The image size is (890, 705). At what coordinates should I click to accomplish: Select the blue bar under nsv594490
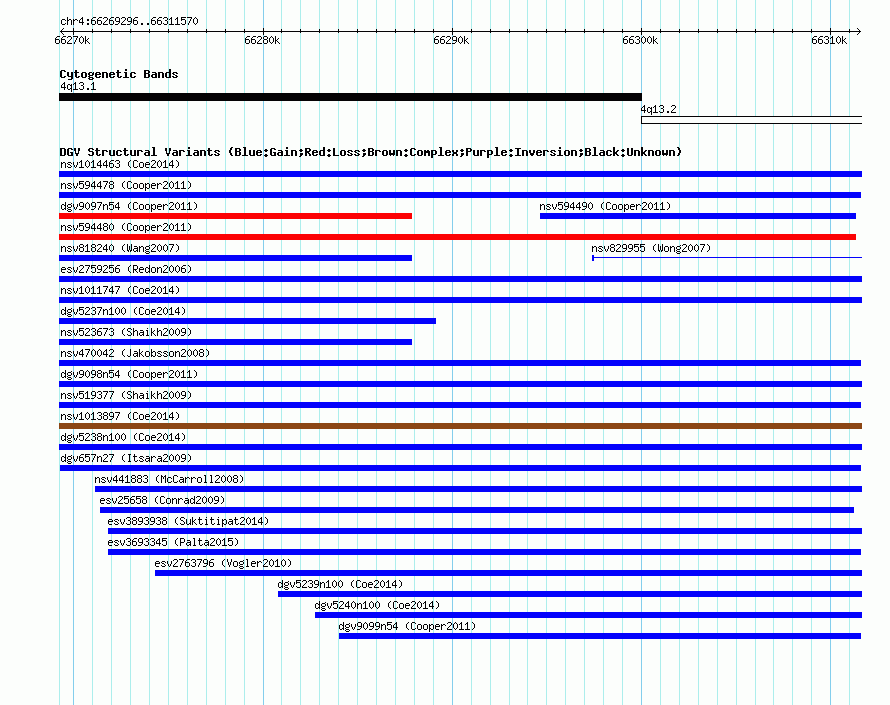coord(698,216)
